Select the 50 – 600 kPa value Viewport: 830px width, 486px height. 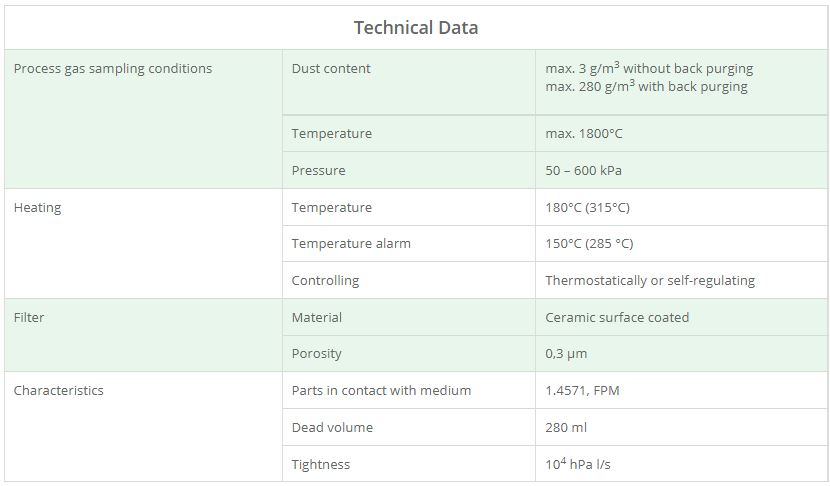[x=583, y=171]
